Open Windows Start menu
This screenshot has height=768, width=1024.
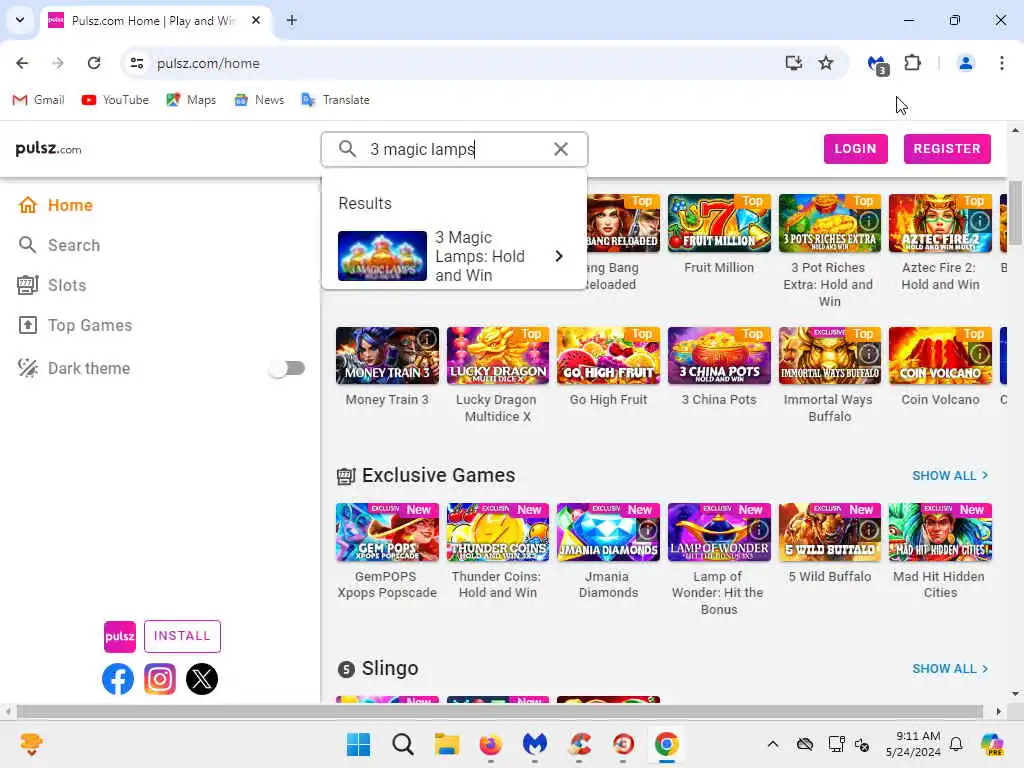tap(358, 744)
